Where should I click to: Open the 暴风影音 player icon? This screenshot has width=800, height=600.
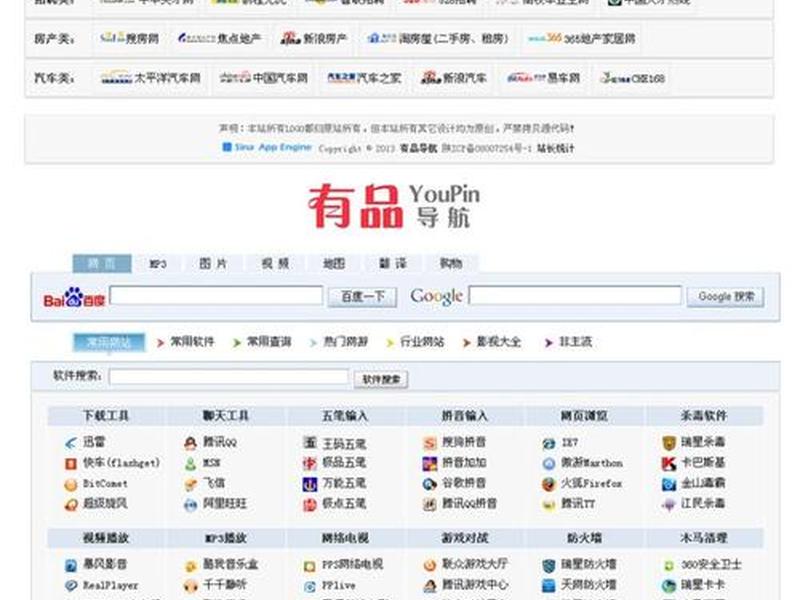70,565
